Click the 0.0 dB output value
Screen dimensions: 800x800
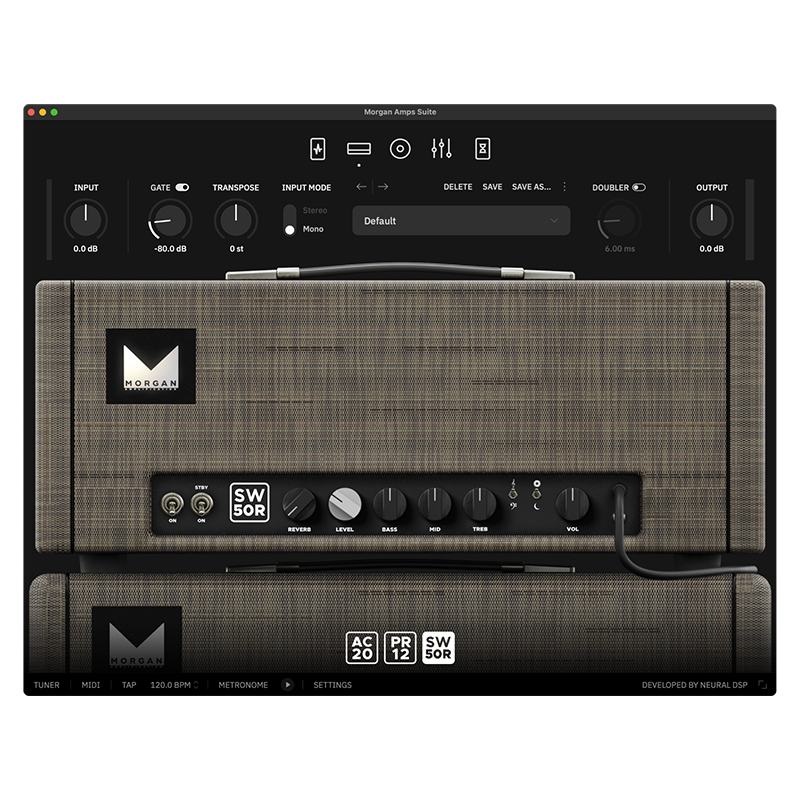[x=712, y=248]
